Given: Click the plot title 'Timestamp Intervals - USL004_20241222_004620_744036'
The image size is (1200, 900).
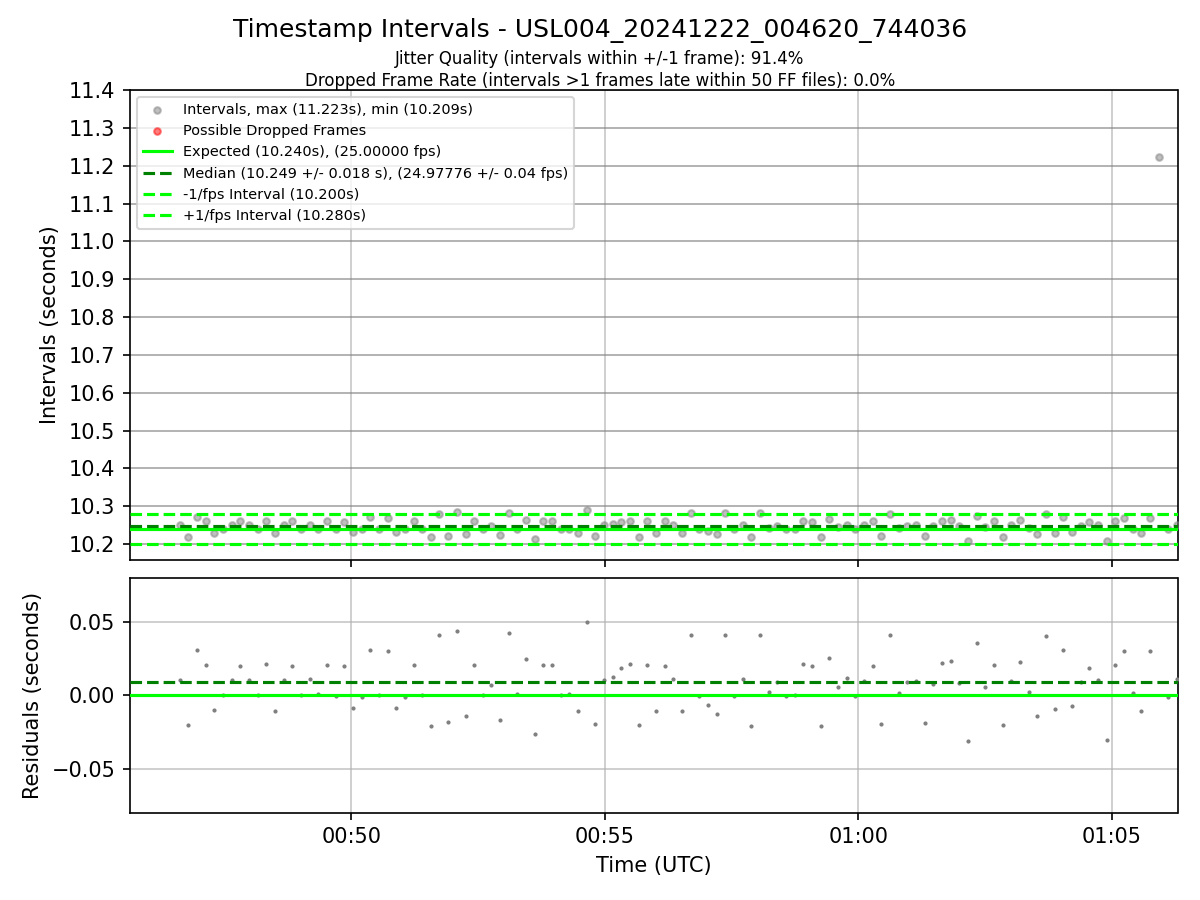Looking at the screenshot, I should [600, 29].
